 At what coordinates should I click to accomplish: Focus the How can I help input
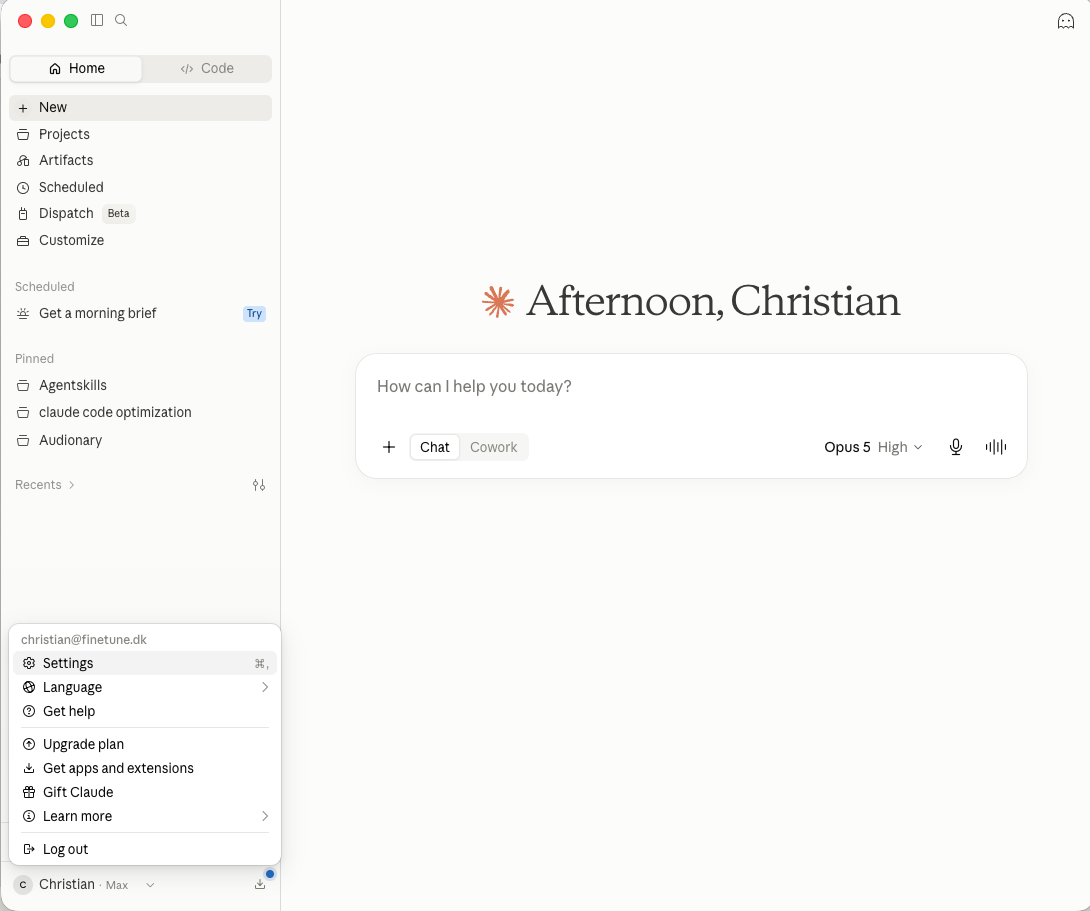point(691,386)
